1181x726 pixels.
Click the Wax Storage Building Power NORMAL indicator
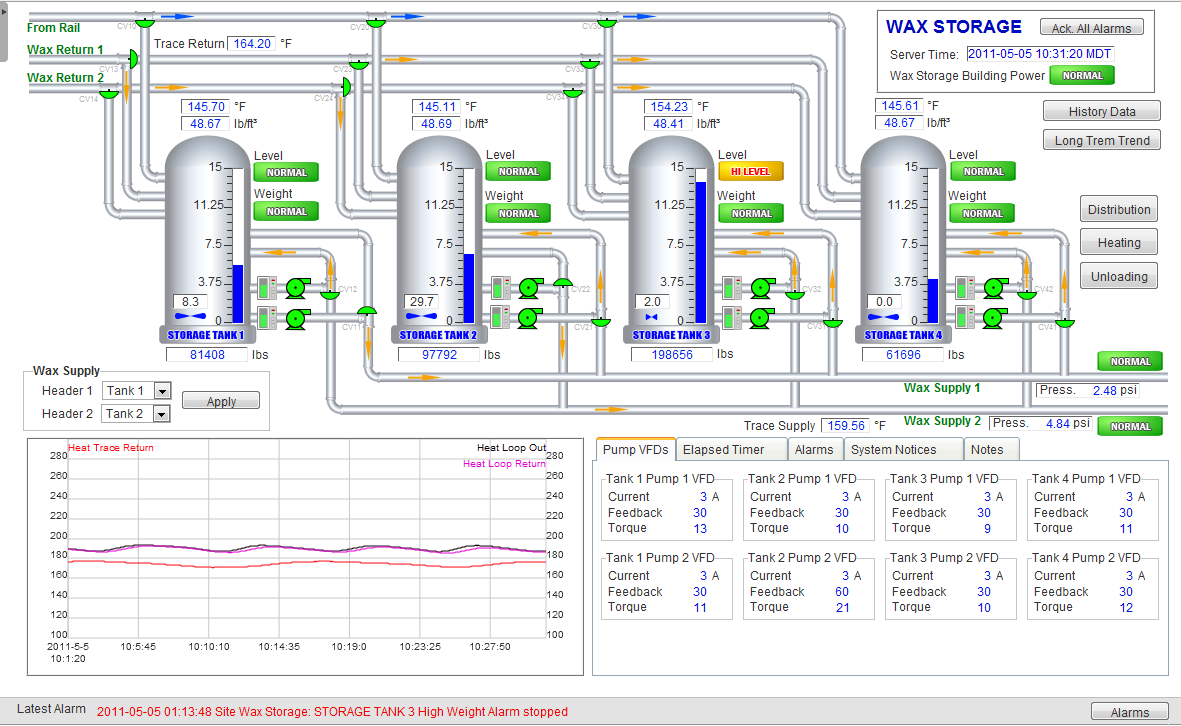pos(1082,75)
